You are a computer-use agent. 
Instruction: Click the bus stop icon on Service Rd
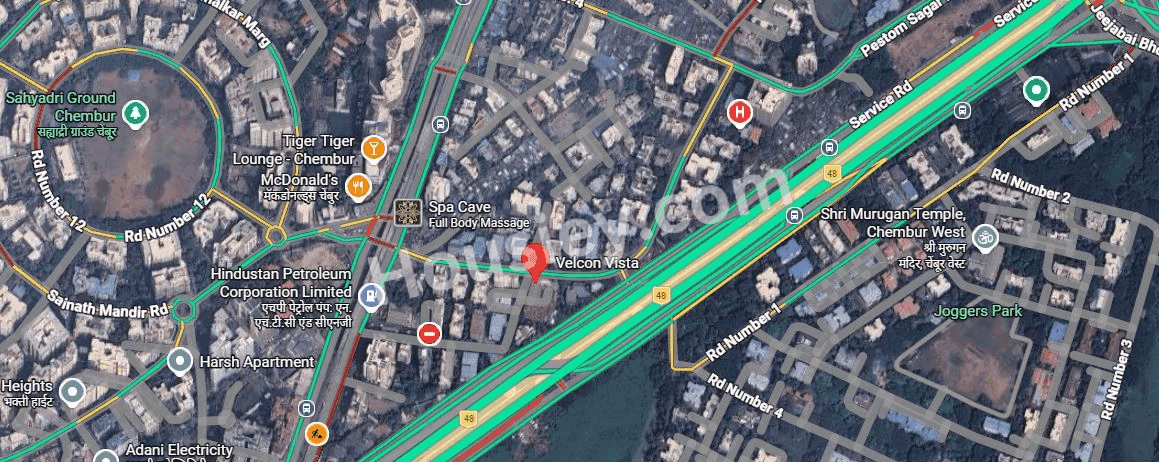tap(830, 147)
